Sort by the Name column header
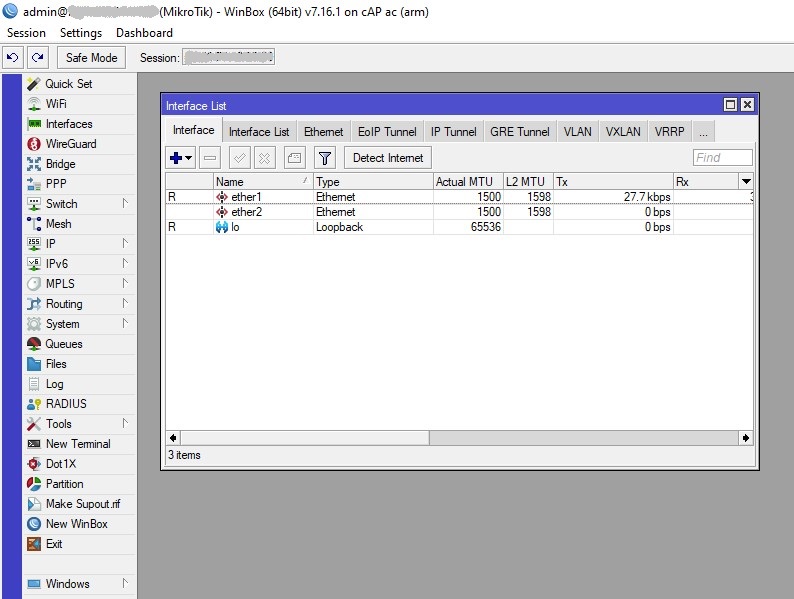Viewport: 794px width, 599px height. tap(263, 181)
